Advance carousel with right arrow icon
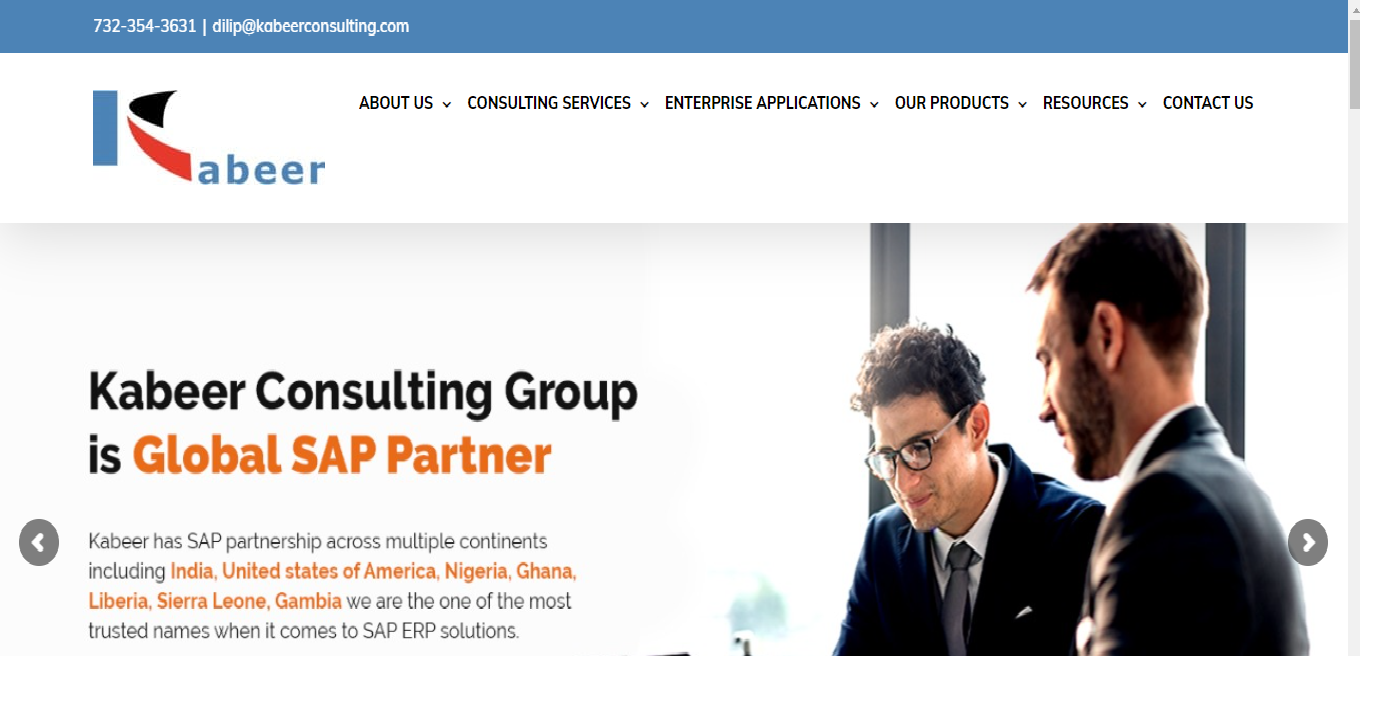This screenshot has height=710, width=1392. [1308, 543]
